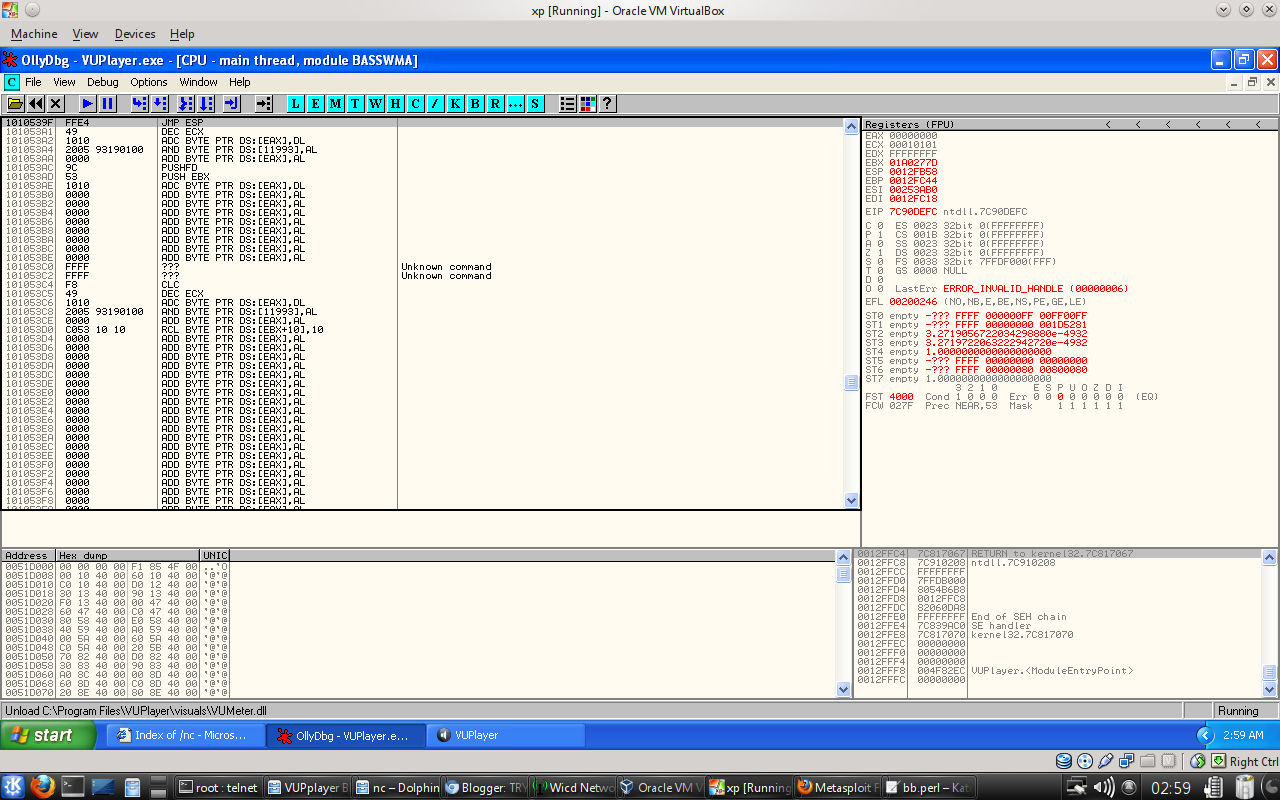Show Patches with the slash icon
The height and width of the screenshot is (800, 1280).
click(x=436, y=103)
